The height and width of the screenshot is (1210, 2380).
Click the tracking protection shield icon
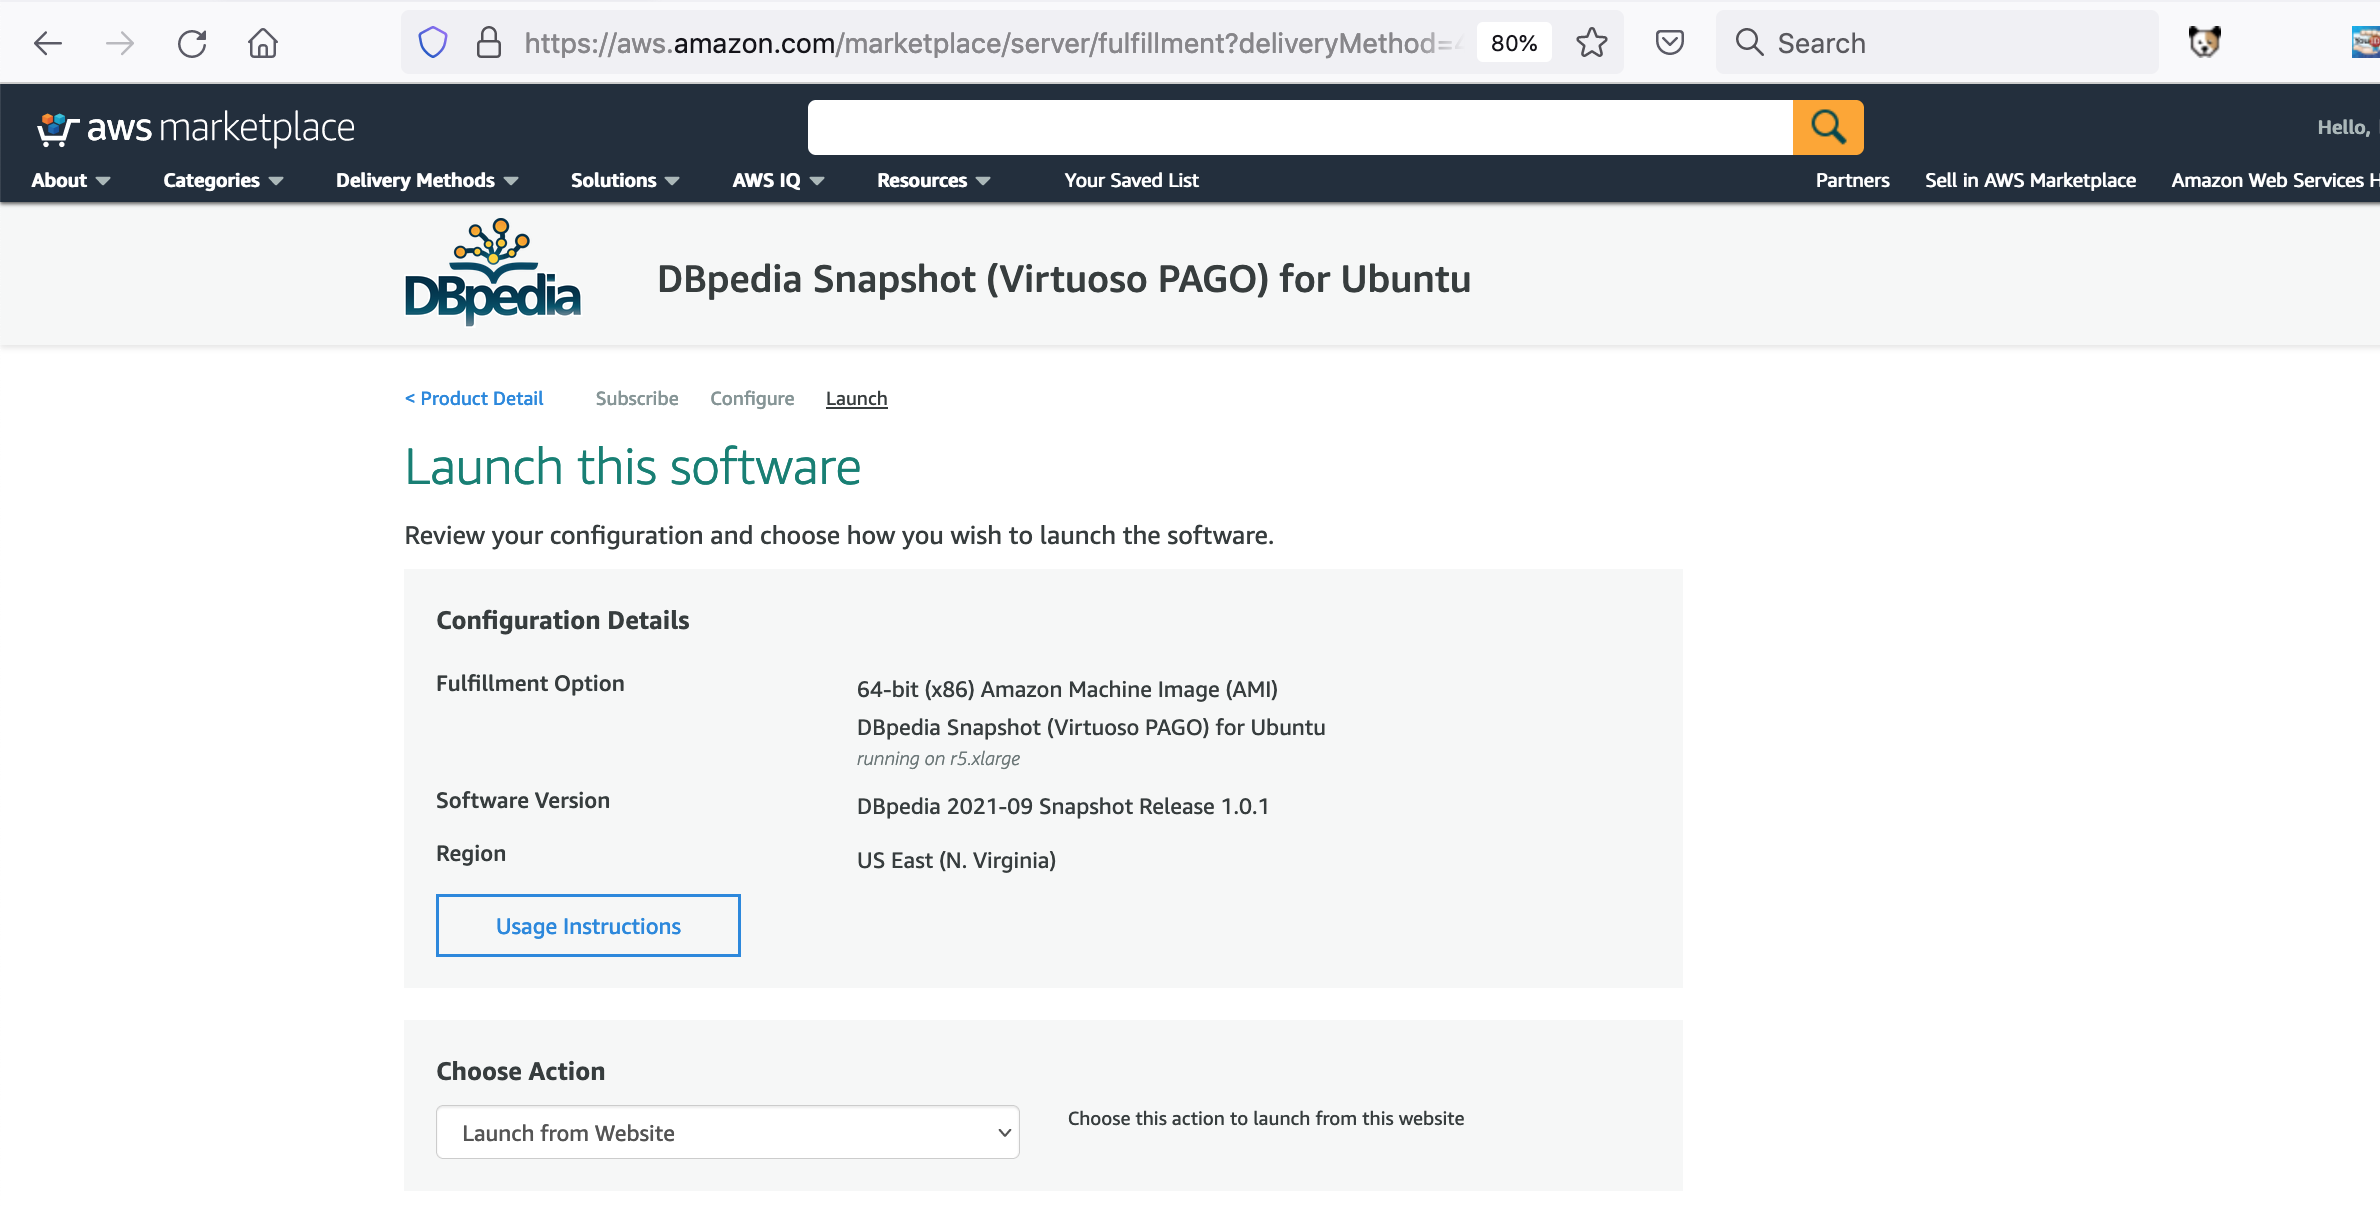[432, 43]
